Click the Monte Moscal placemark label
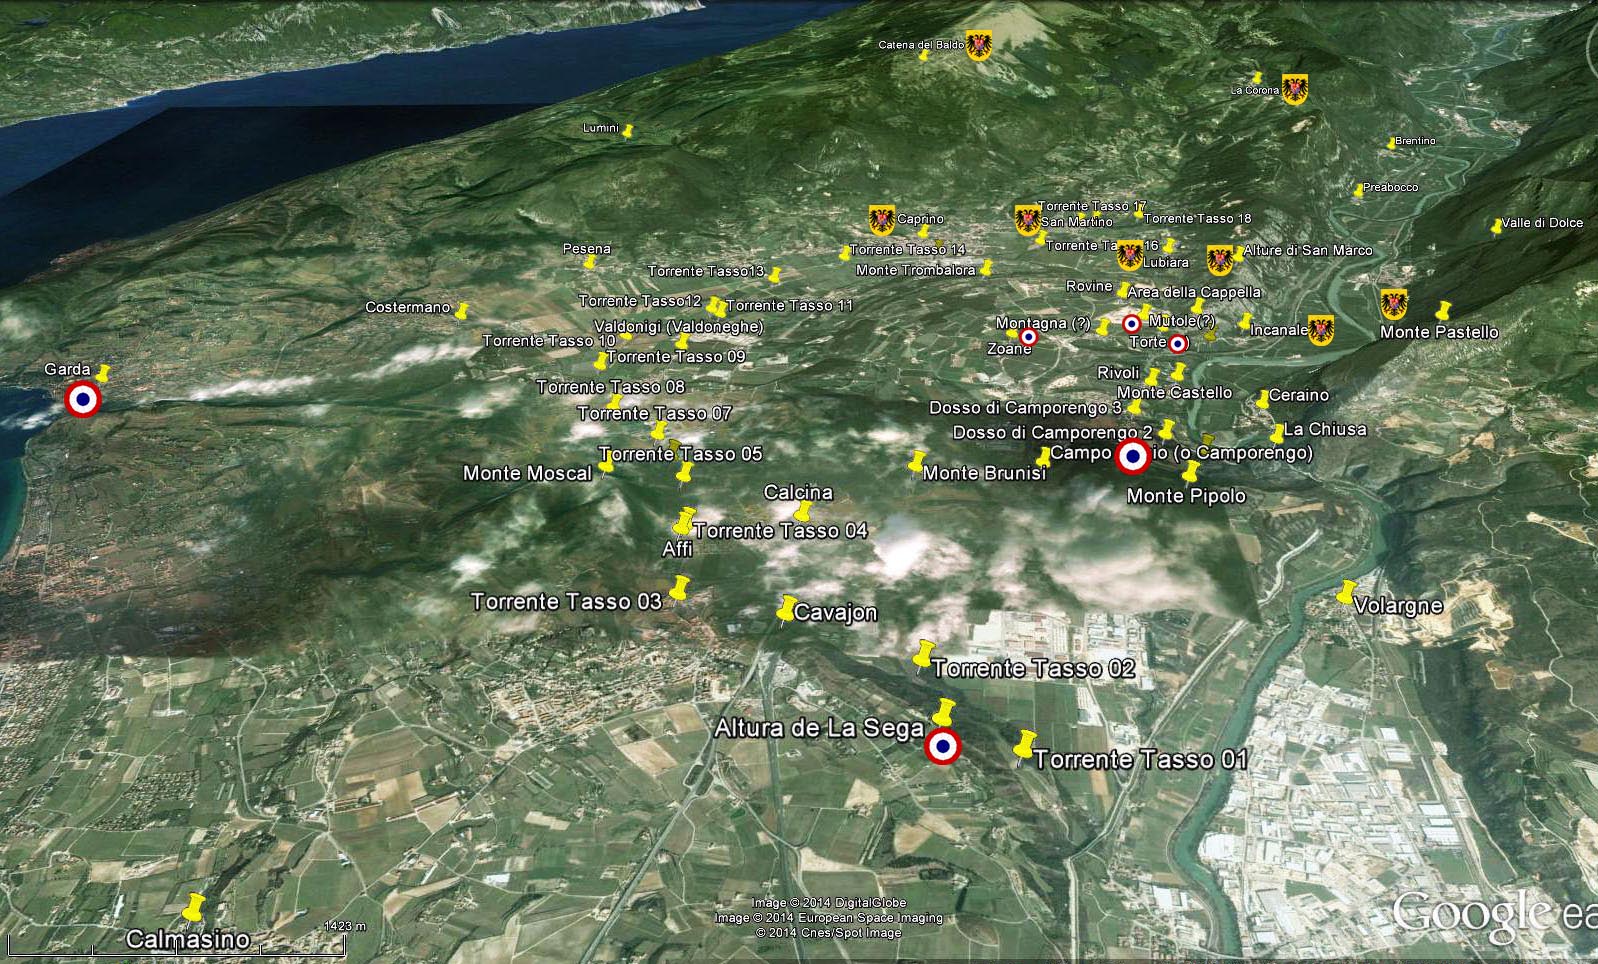Viewport: 1598px width, 964px height. coord(527,473)
